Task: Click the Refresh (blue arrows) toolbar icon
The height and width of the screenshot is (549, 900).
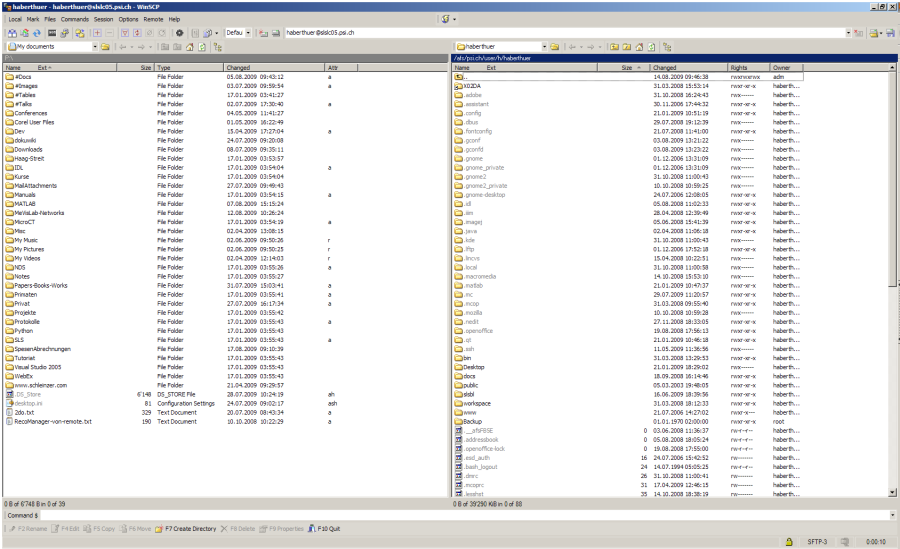Action: click(37, 33)
